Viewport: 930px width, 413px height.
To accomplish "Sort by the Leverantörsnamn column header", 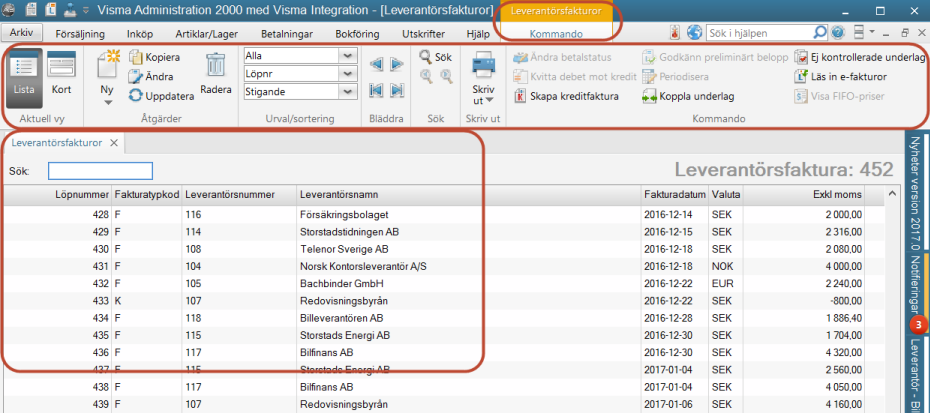I will pyautogui.click(x=469, y=195).
